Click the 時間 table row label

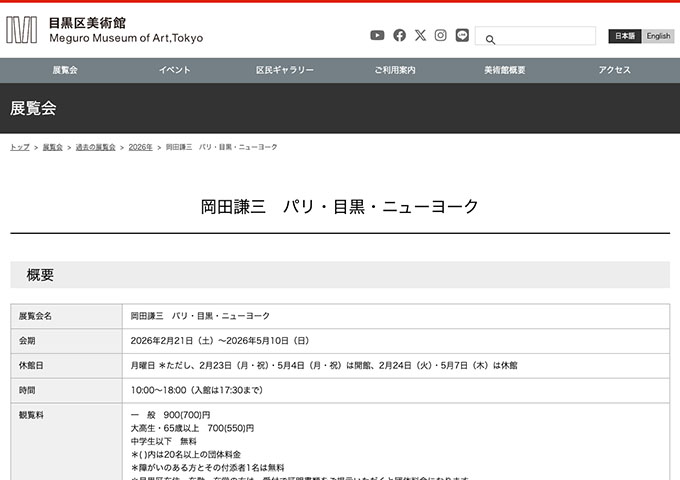click(x=27, y=390)
